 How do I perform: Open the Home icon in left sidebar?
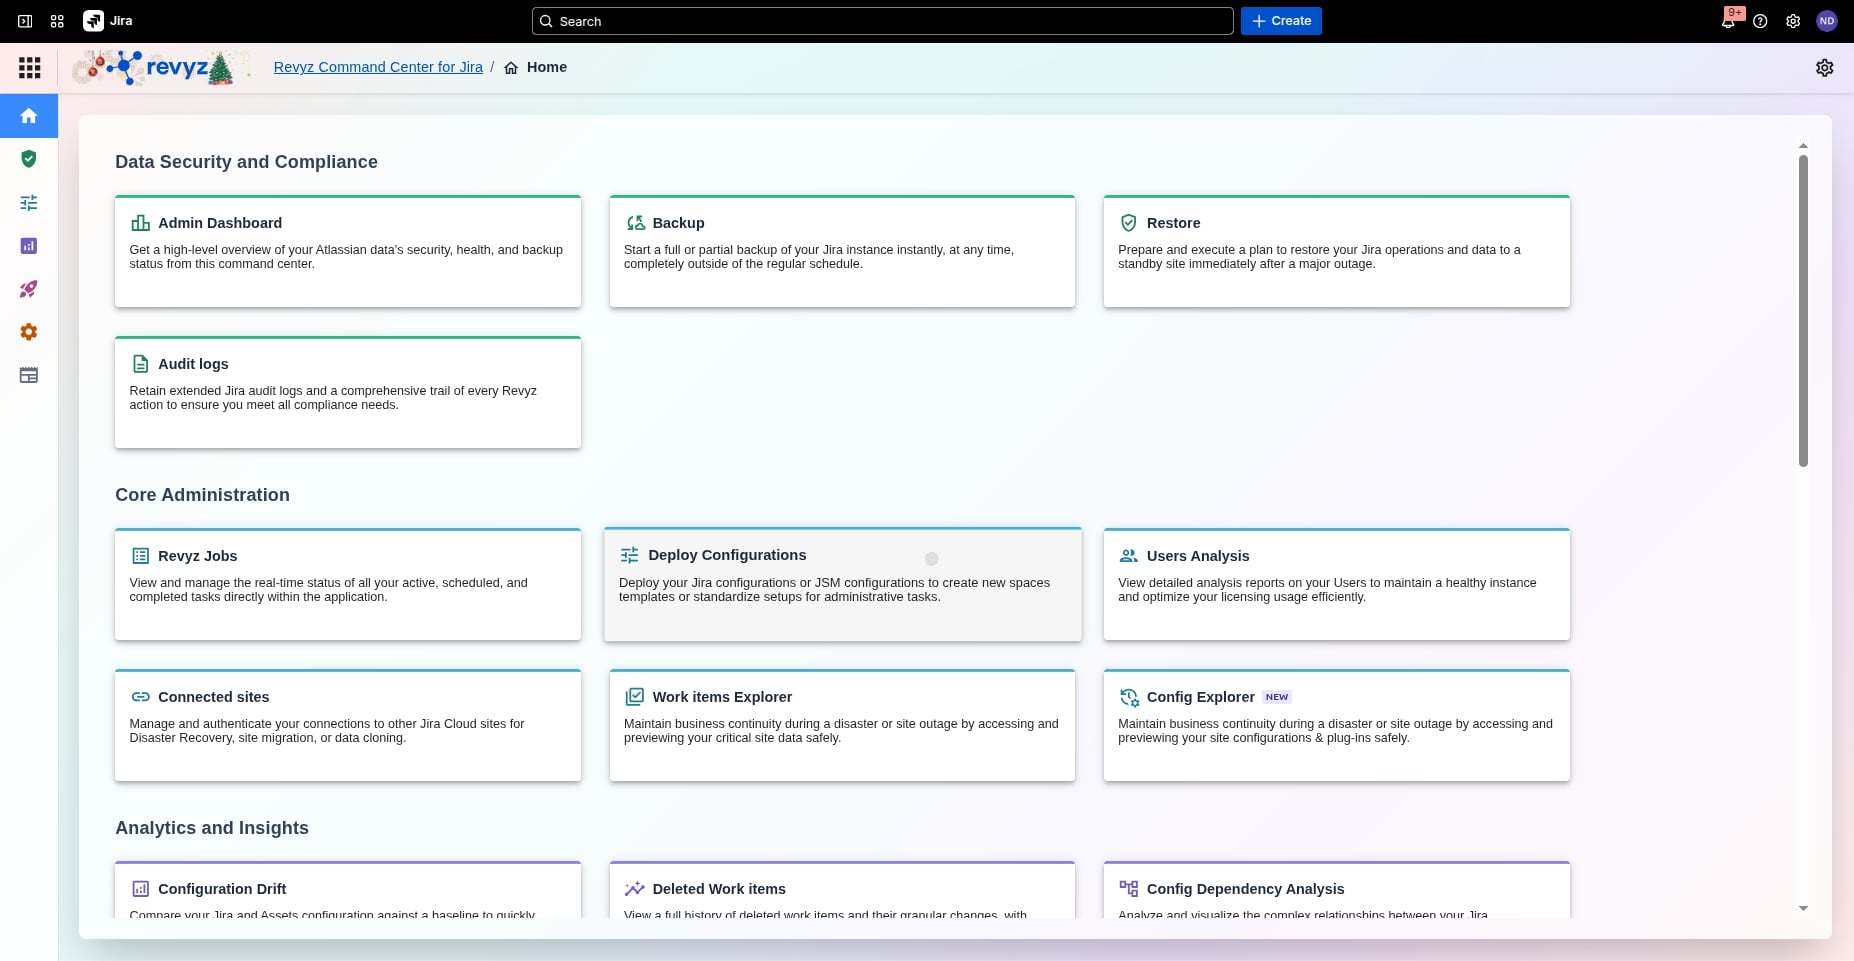pos(29,116)
